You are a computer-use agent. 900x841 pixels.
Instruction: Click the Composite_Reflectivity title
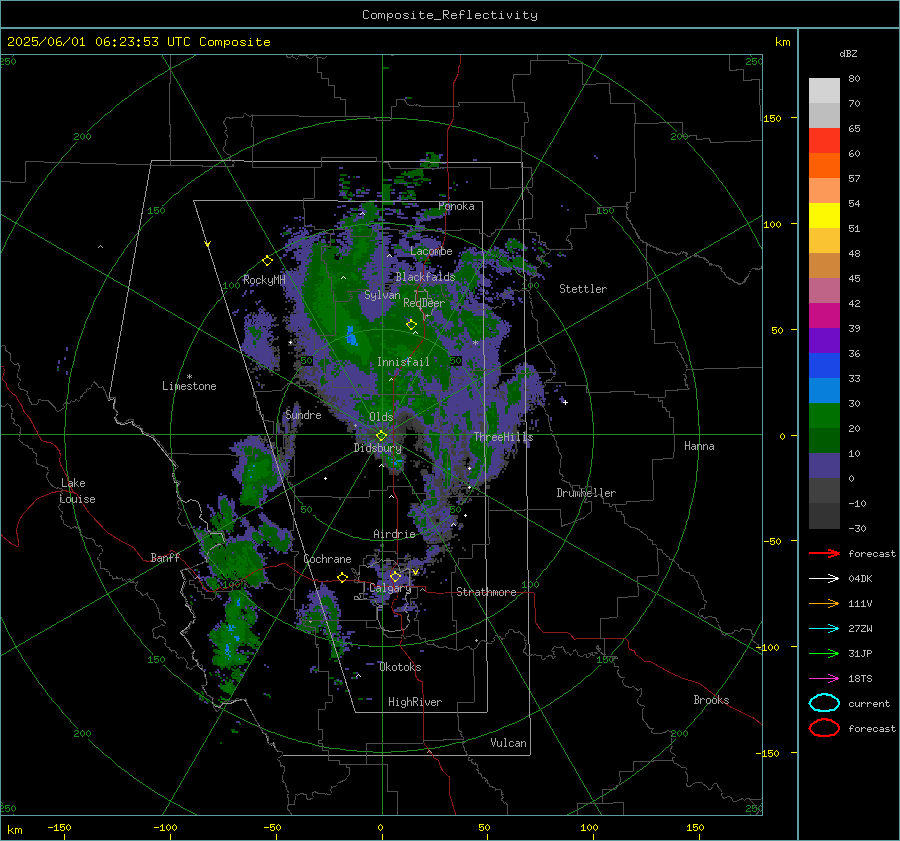pyautogui.click(x=450, y=15)
